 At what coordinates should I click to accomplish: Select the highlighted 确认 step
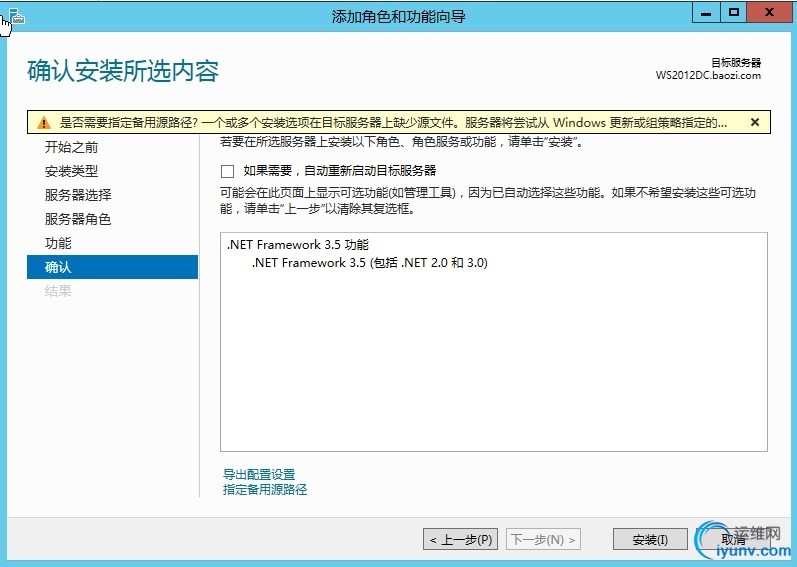click(112, 267)
